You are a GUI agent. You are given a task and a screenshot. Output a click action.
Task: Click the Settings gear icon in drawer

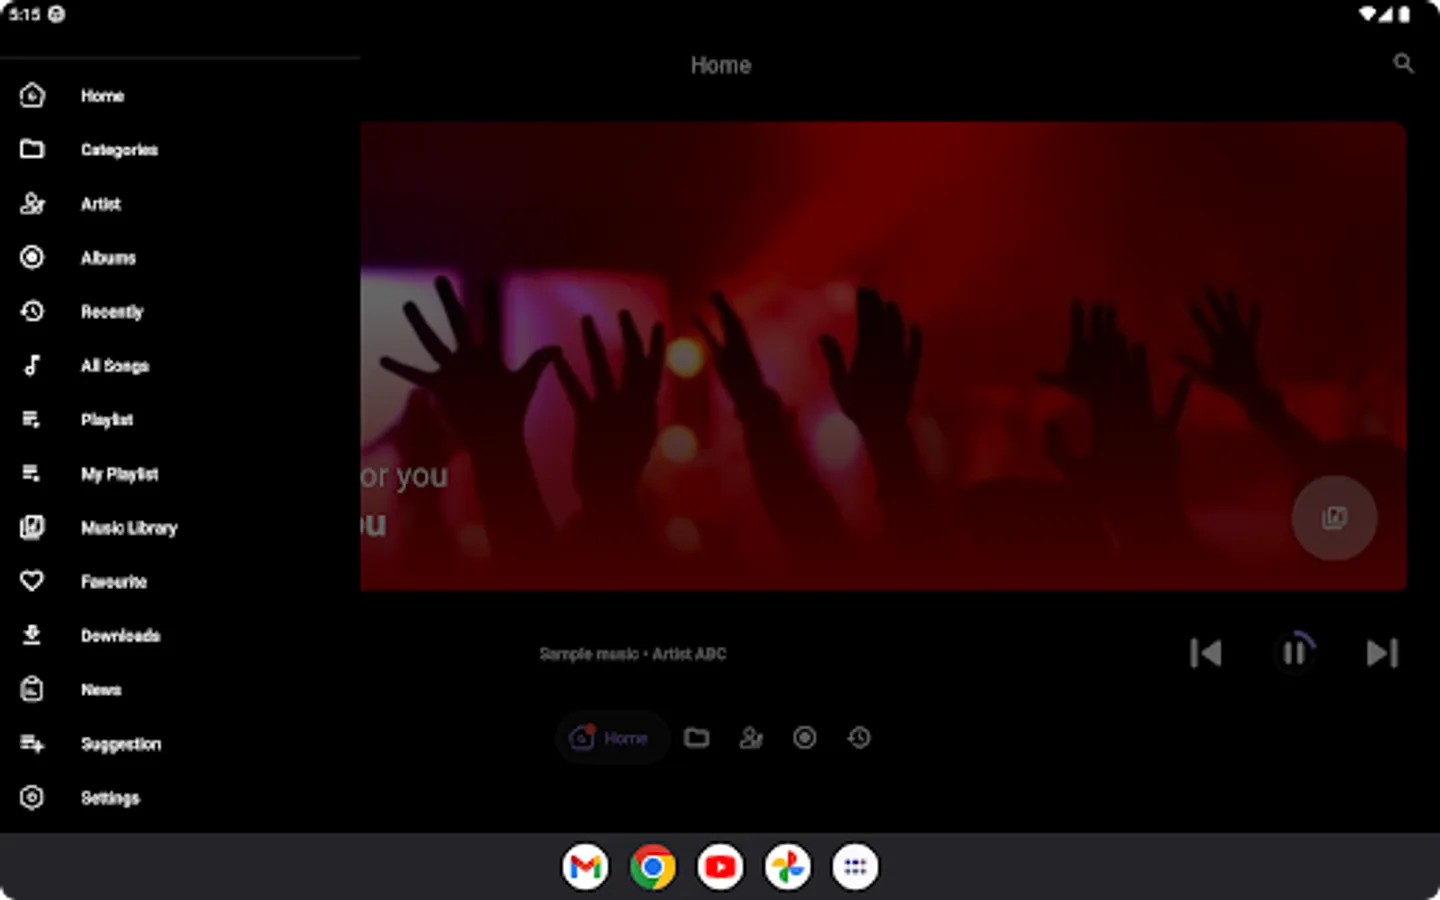click(x=32, y=798)
